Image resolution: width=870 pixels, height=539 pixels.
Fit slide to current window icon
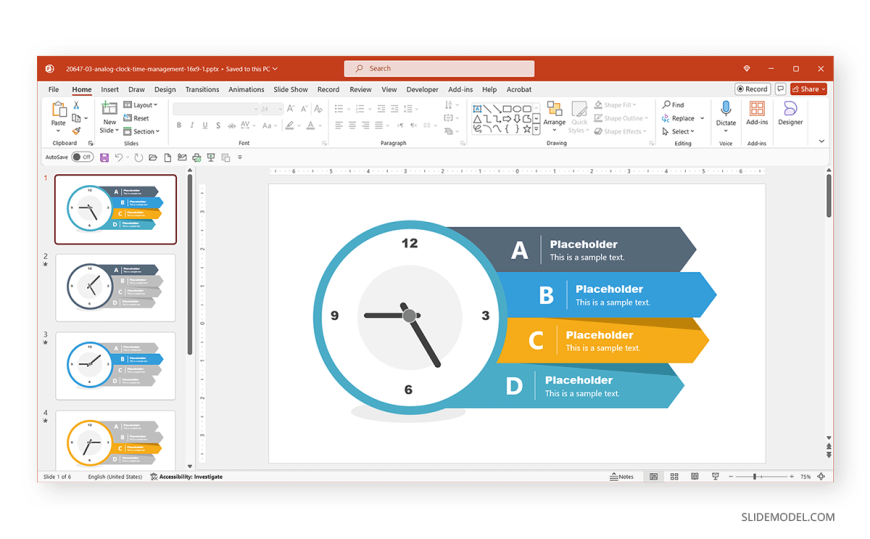821,477
